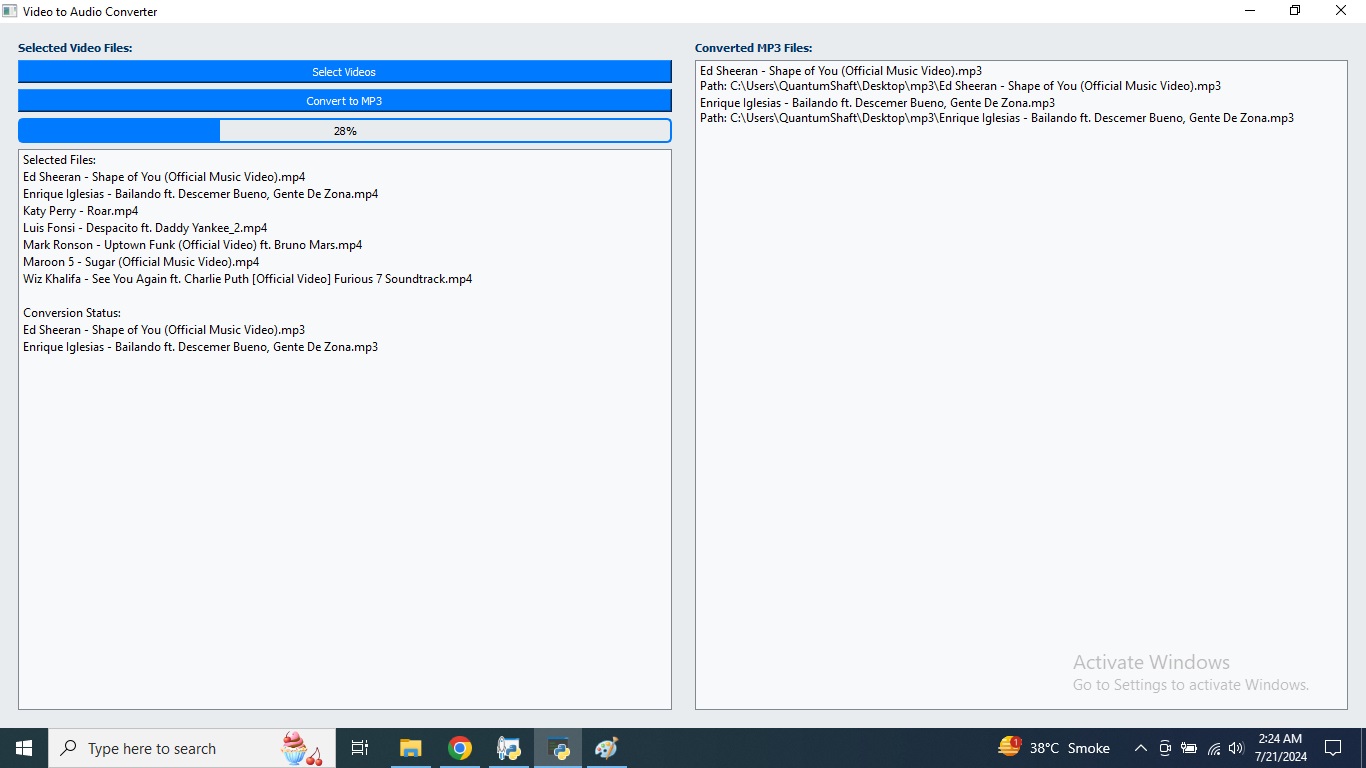Image resolution: width=1366 pixels, height=768 pixels.
Task: Select Mark Ronson - Uptown Funk.mp4 line
Action: (193, 245)
